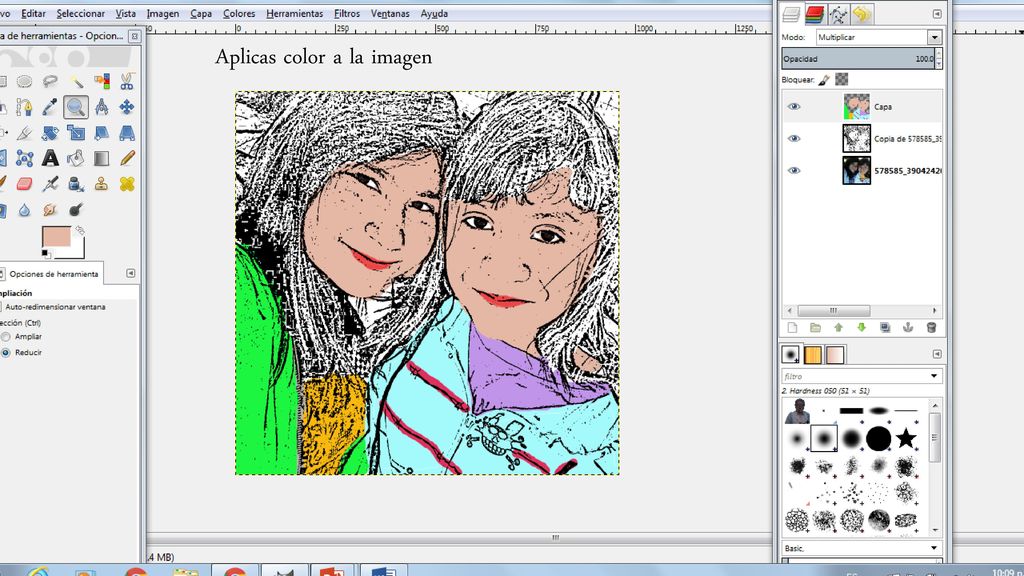Viewport: 1024px width, 576px height.
Task: Switch to the Paths dock tab
Action: tap(839, 14)
